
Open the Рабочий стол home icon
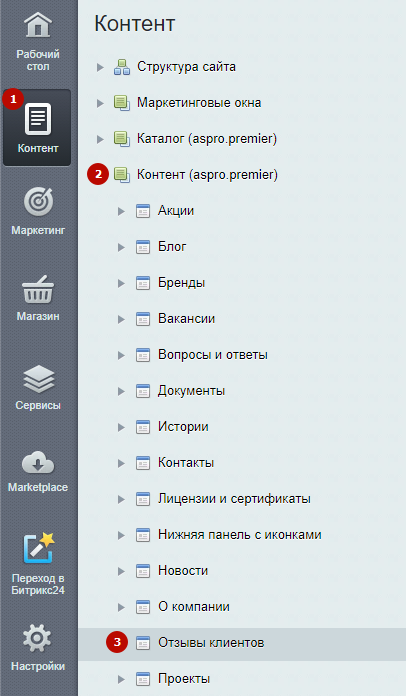pyautogui.click(x=38, y=26)
